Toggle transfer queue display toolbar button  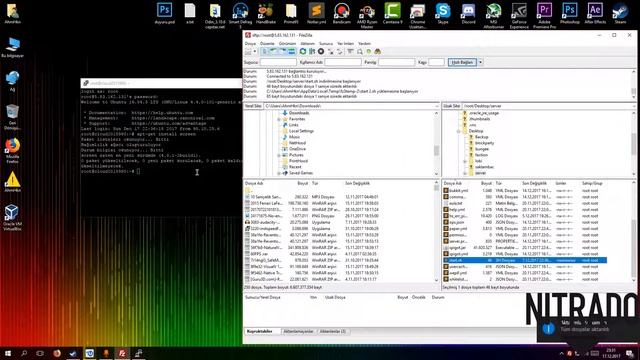[291, 52]
